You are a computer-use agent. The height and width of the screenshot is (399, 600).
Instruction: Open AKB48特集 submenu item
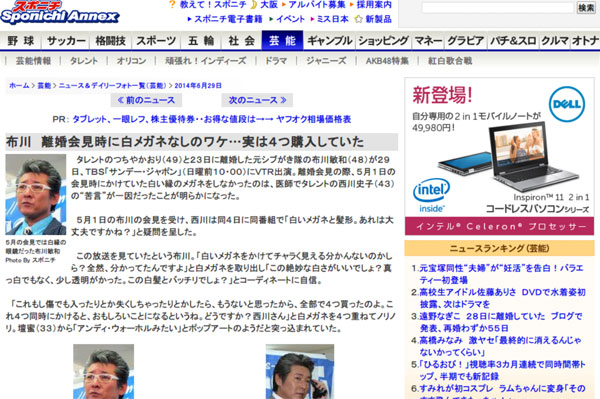[x=387, y=61]
